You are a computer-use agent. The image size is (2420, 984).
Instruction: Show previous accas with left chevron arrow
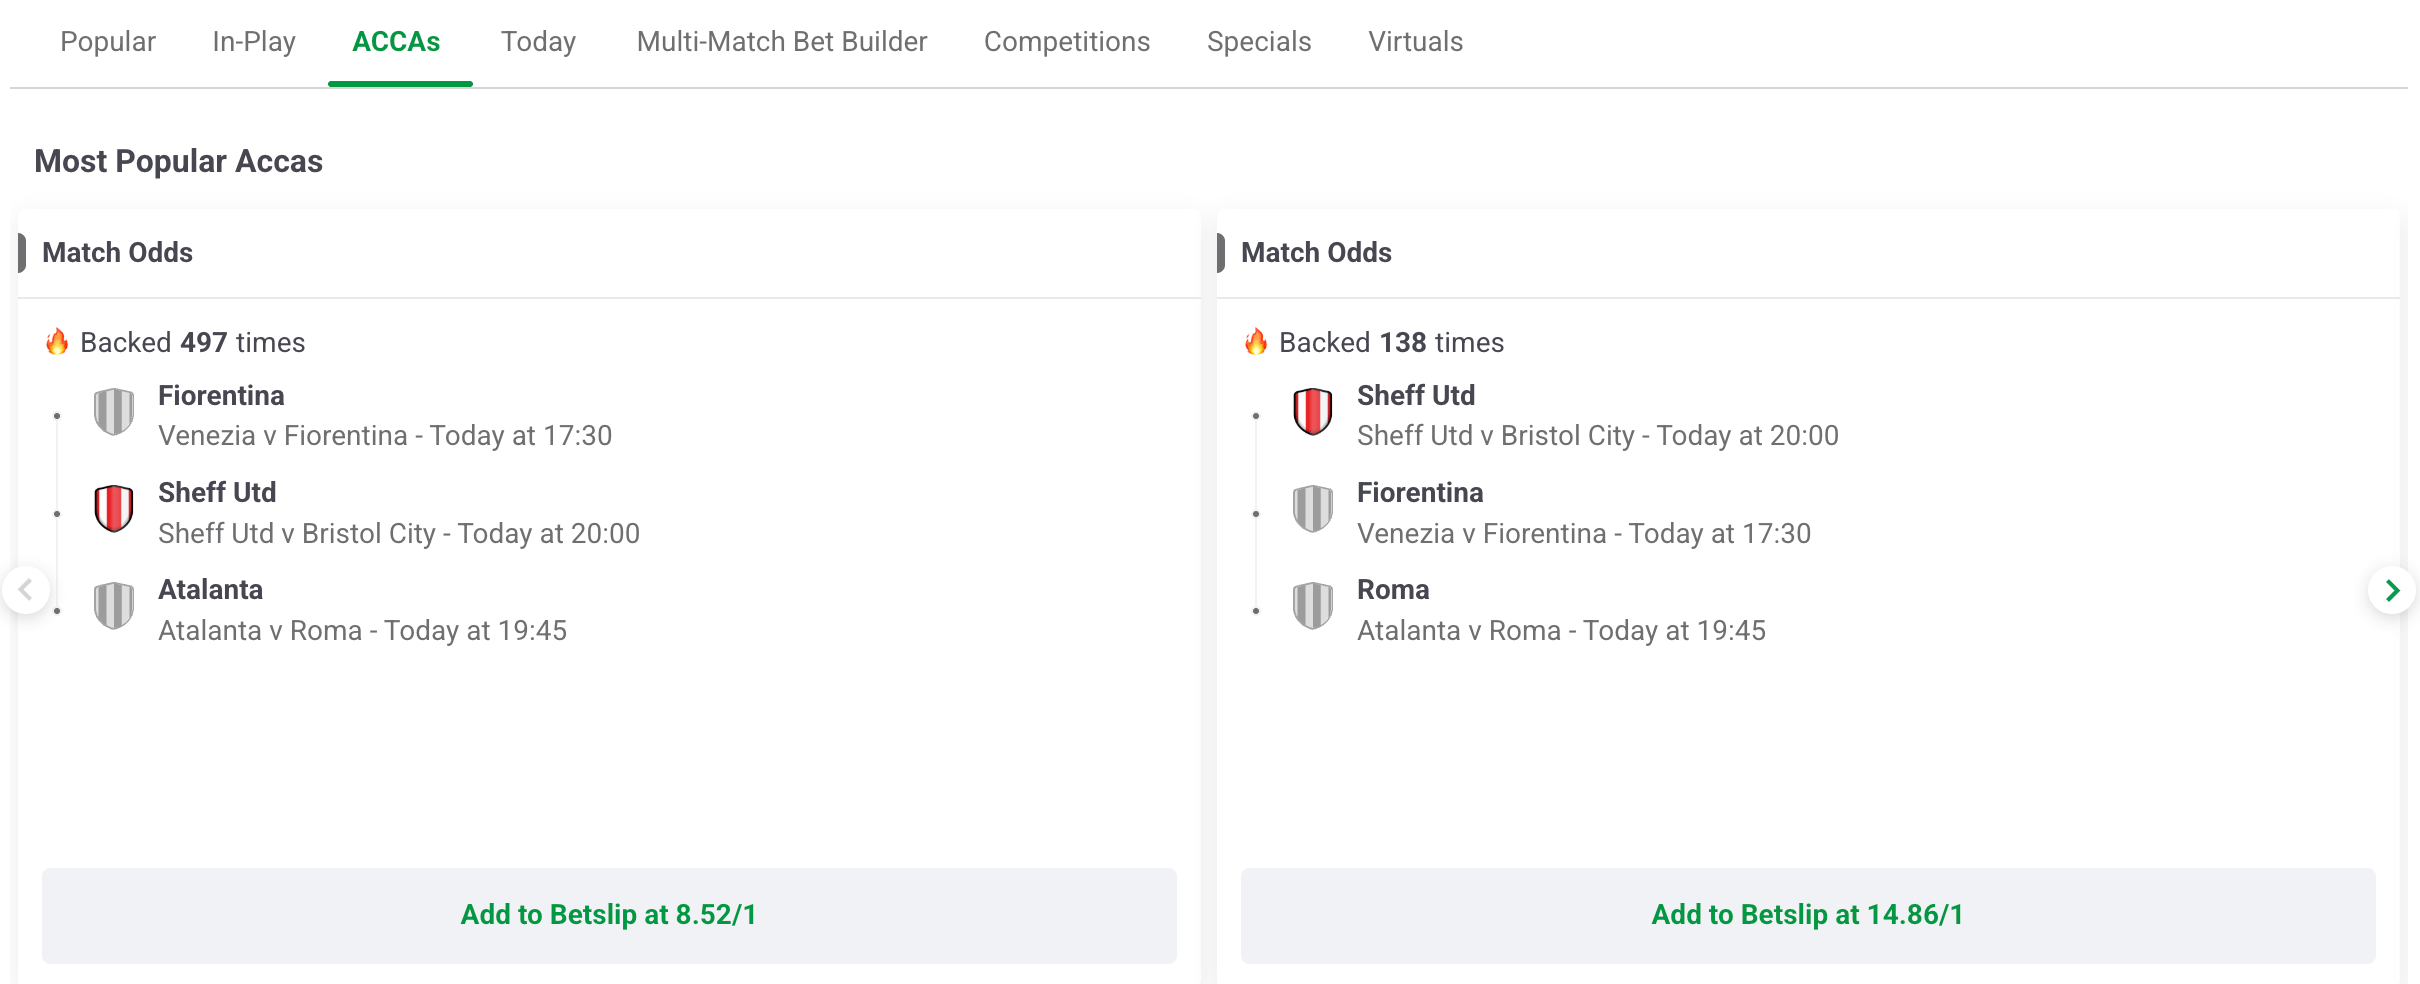click(x=26, y=590)
